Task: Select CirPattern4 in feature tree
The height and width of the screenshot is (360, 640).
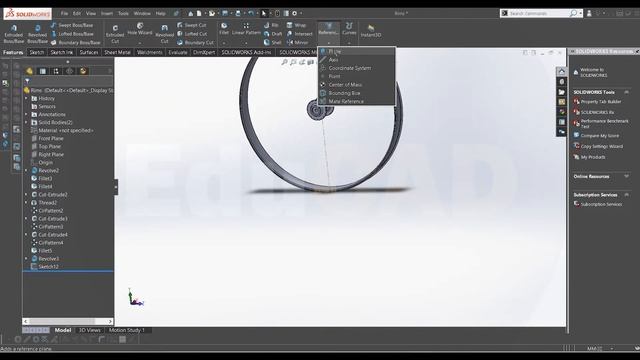Action: tap(51, 243)
